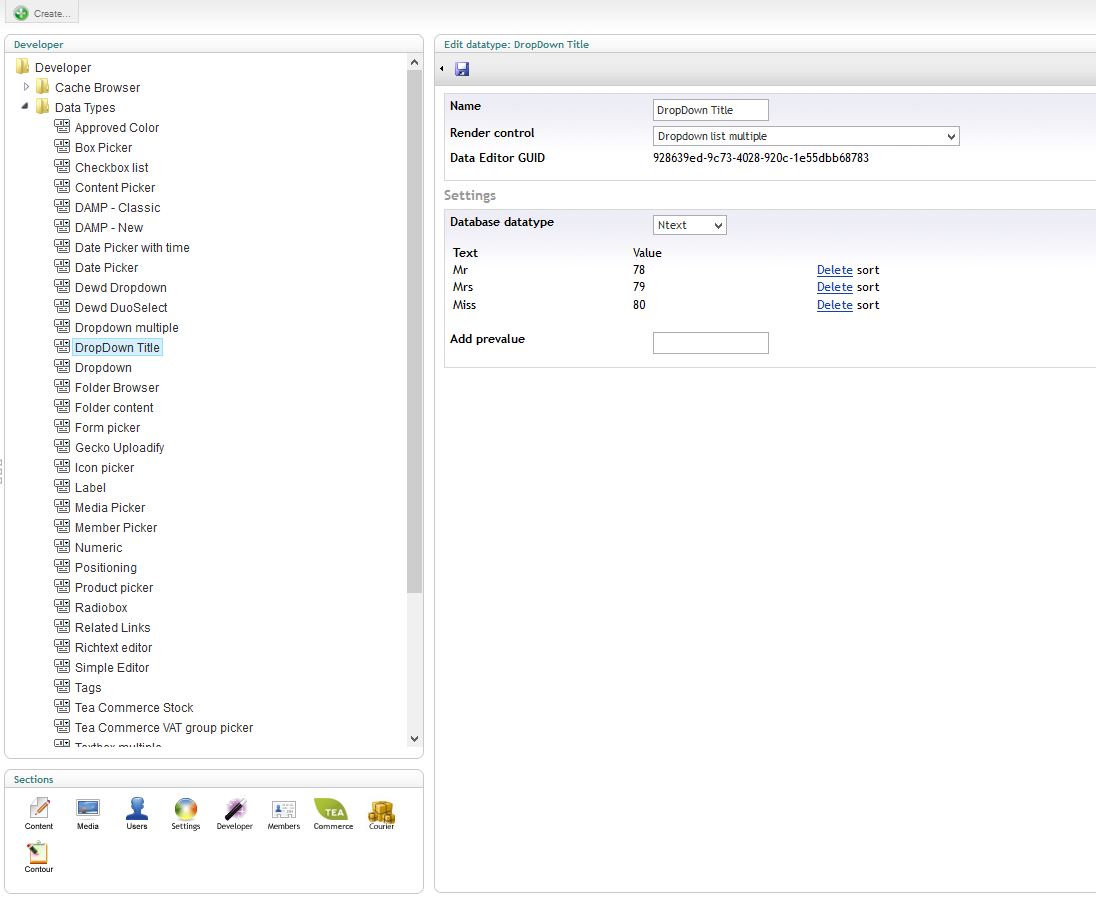Click the Create button

42,13
